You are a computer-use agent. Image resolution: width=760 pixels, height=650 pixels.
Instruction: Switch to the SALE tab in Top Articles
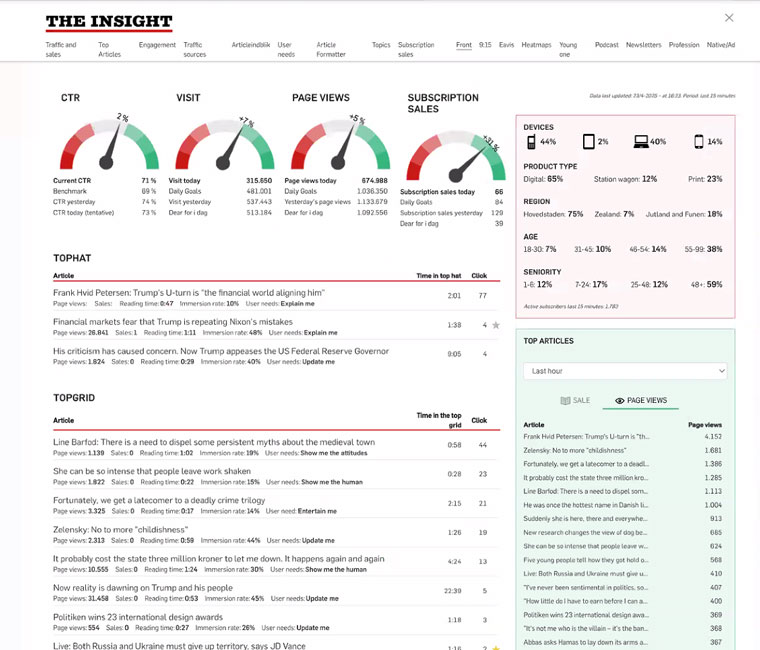[x=575, y=400]
